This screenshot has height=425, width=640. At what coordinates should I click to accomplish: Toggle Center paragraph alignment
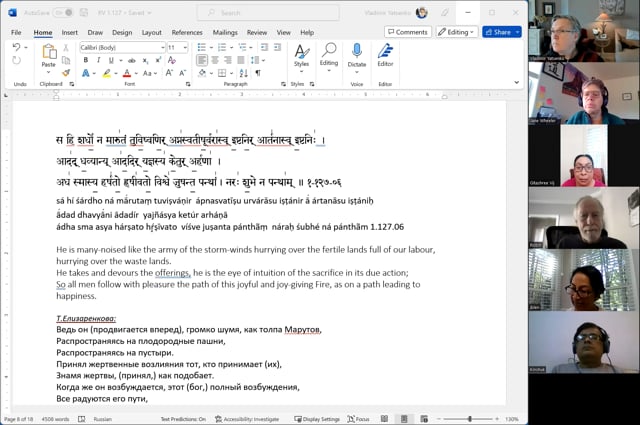(x=215, y=60)
